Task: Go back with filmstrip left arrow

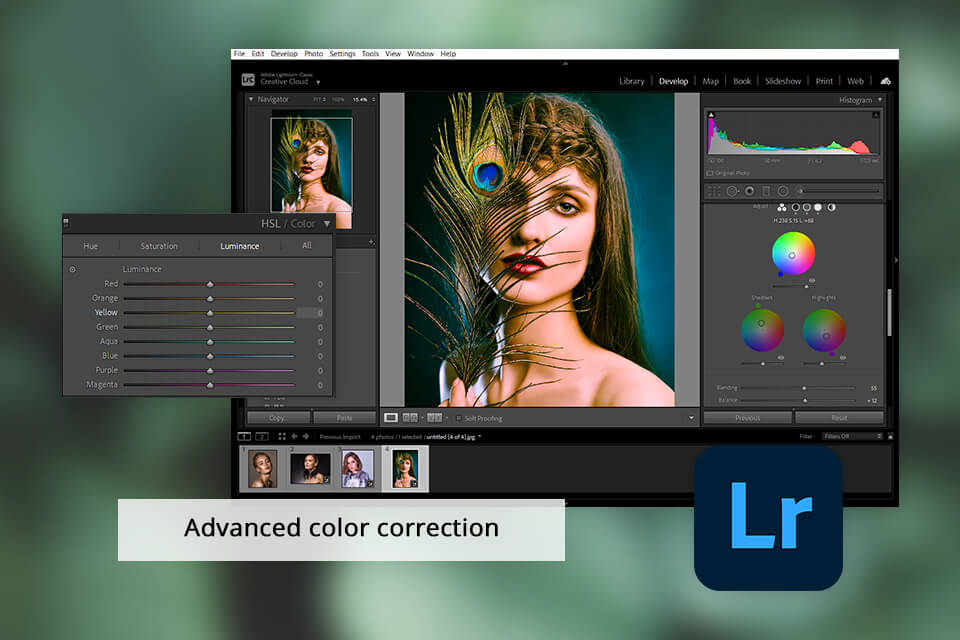Action: point(294,437)
